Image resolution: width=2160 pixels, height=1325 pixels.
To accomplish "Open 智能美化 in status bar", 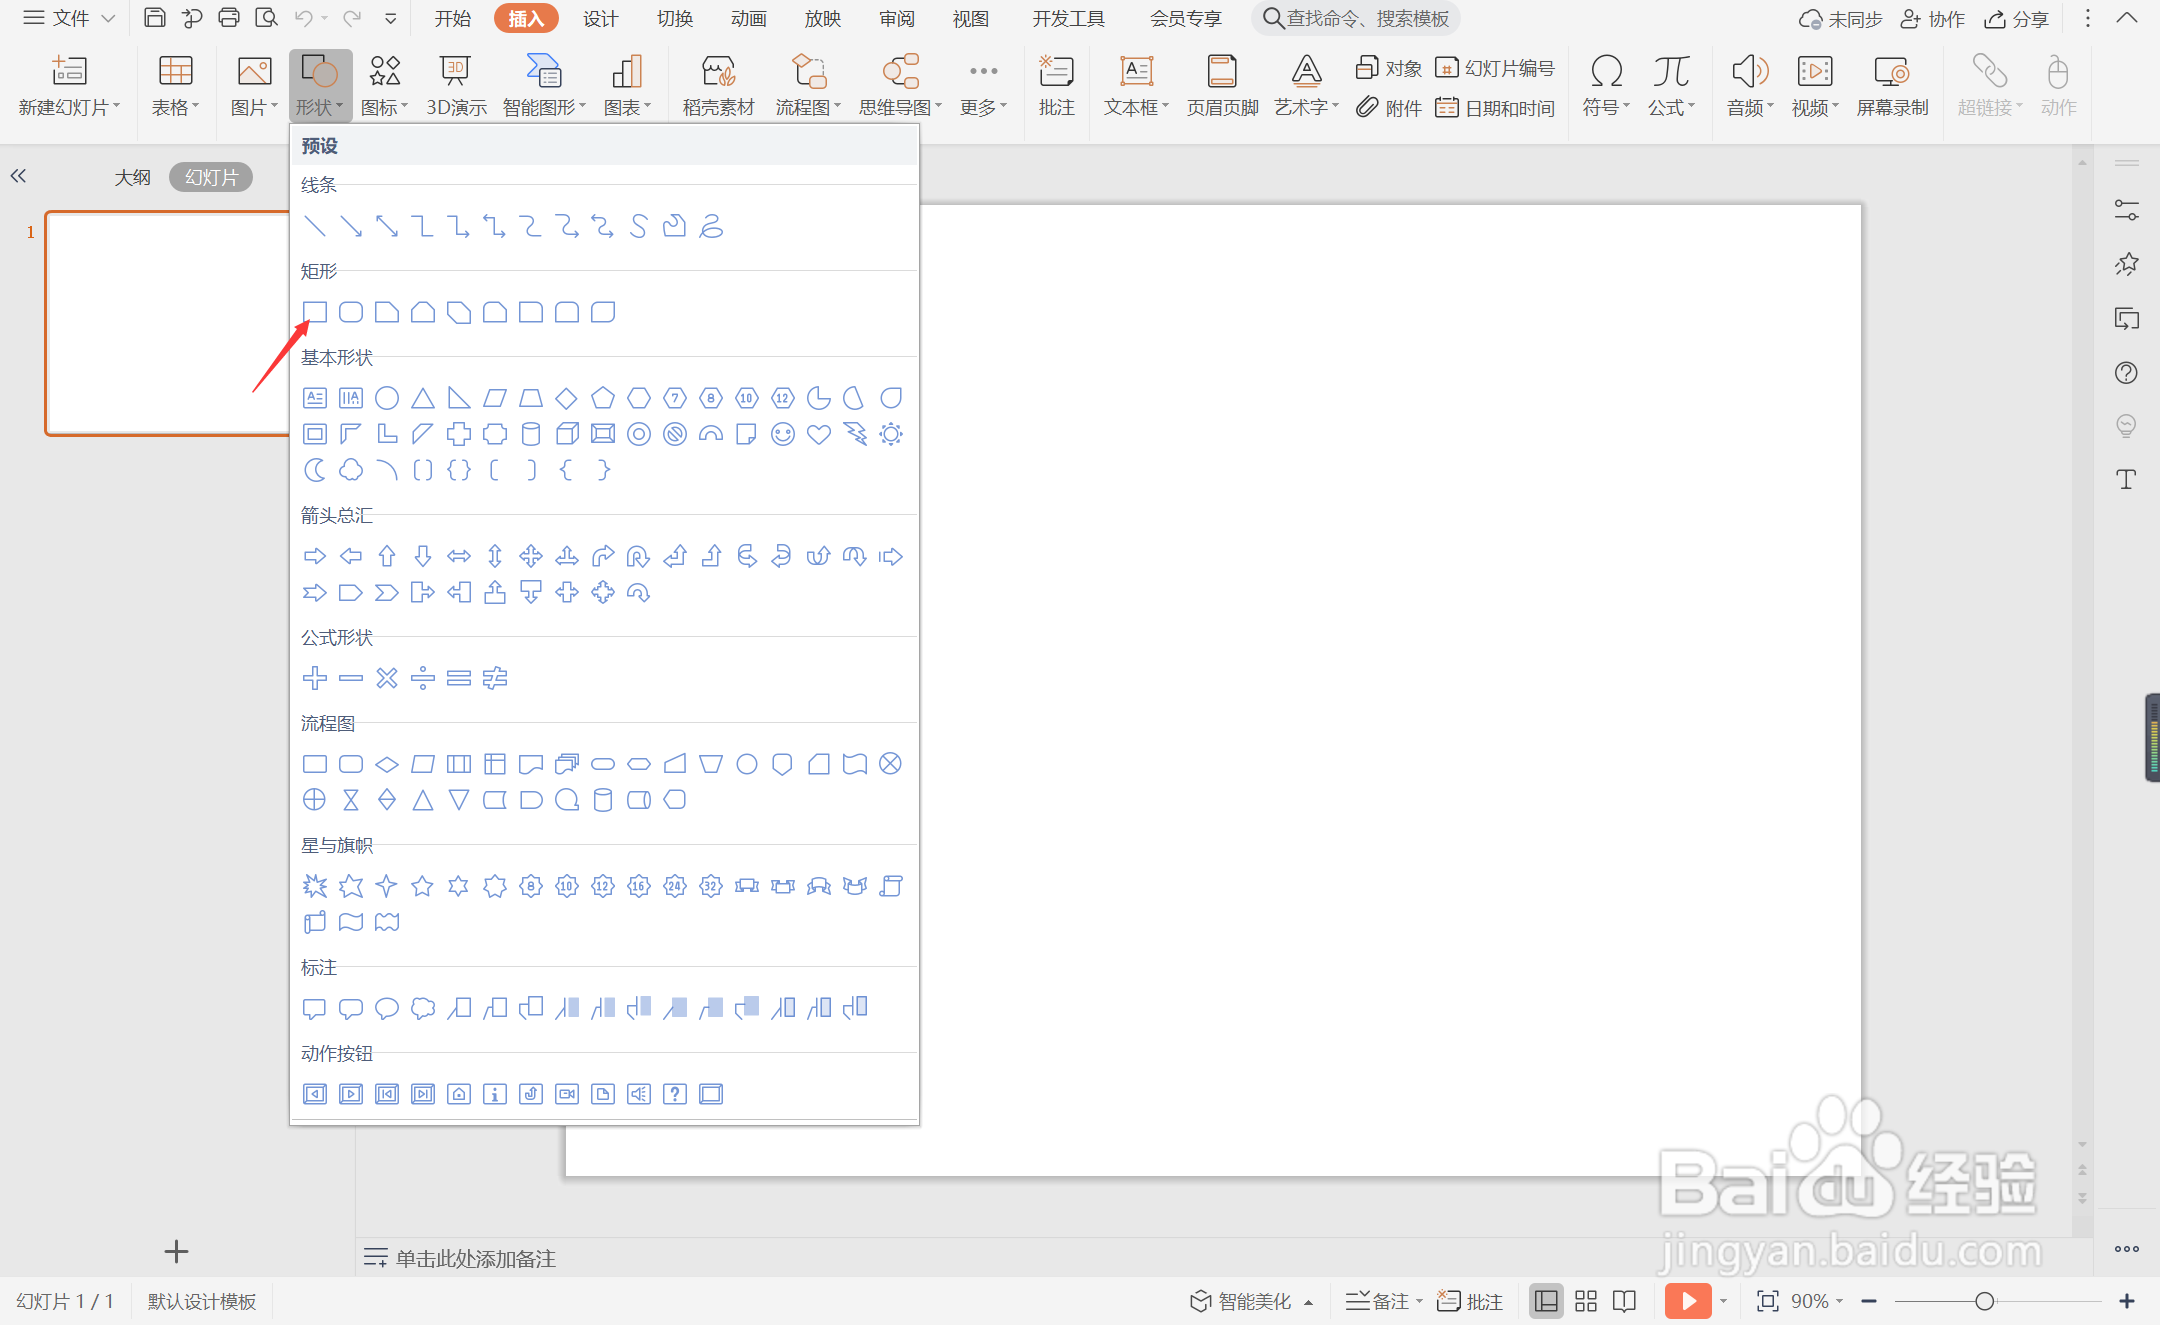I will [x=1250, y=1301].
